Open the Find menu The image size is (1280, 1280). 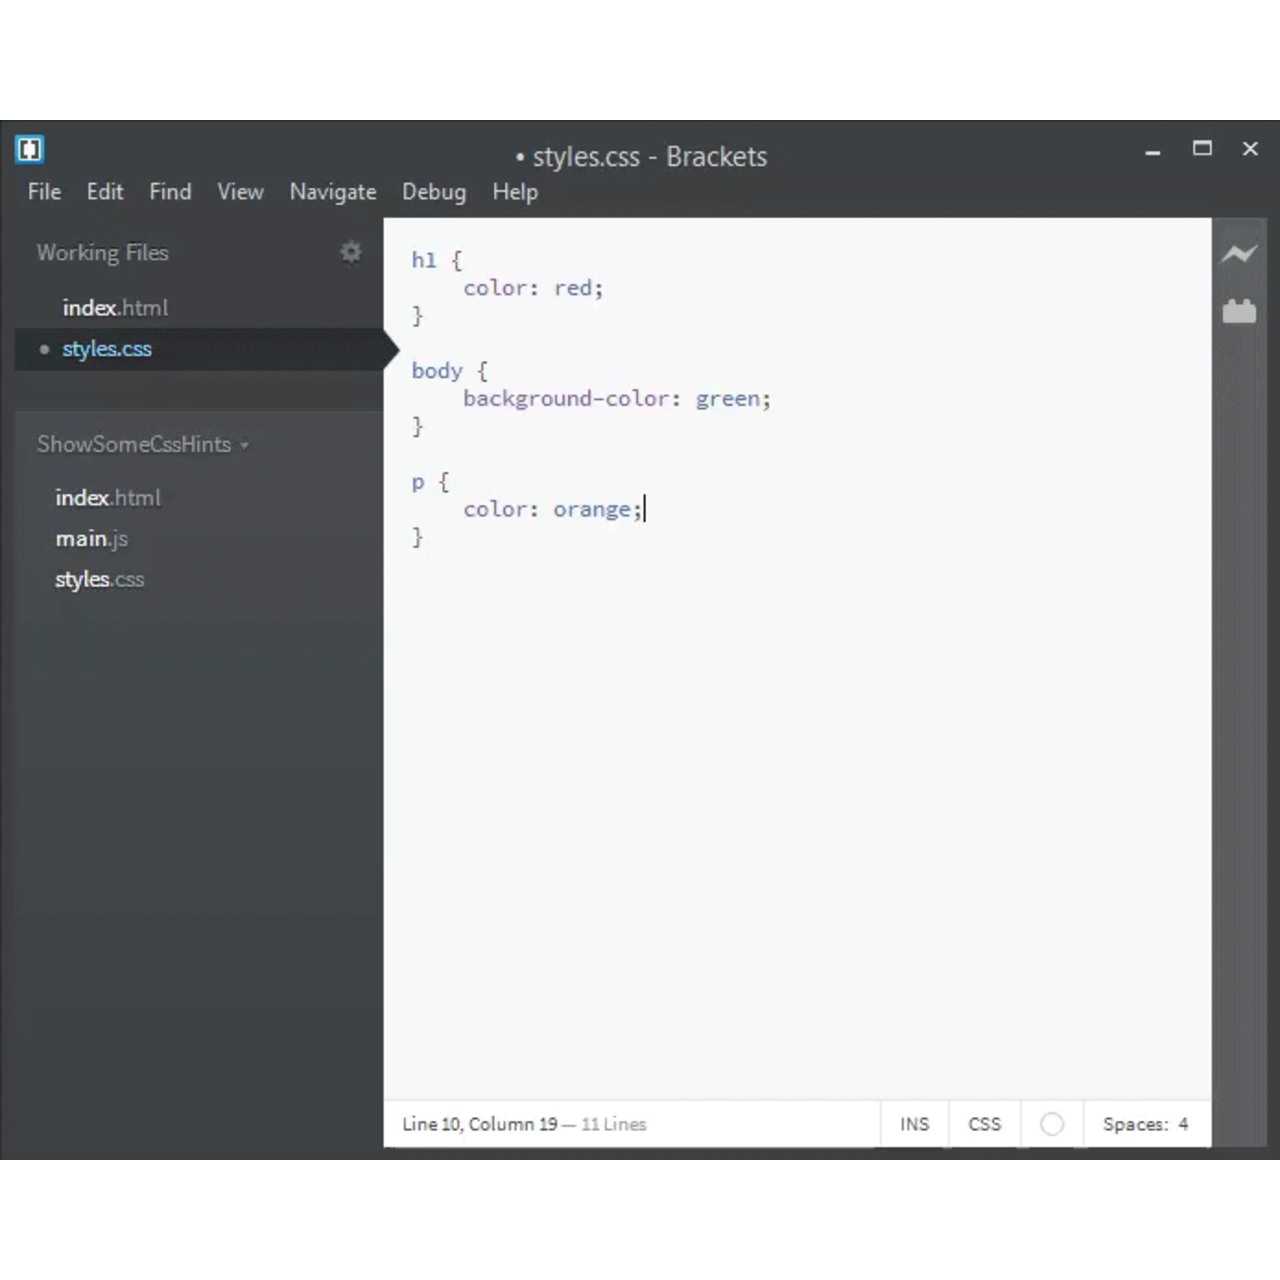(170, 192)
